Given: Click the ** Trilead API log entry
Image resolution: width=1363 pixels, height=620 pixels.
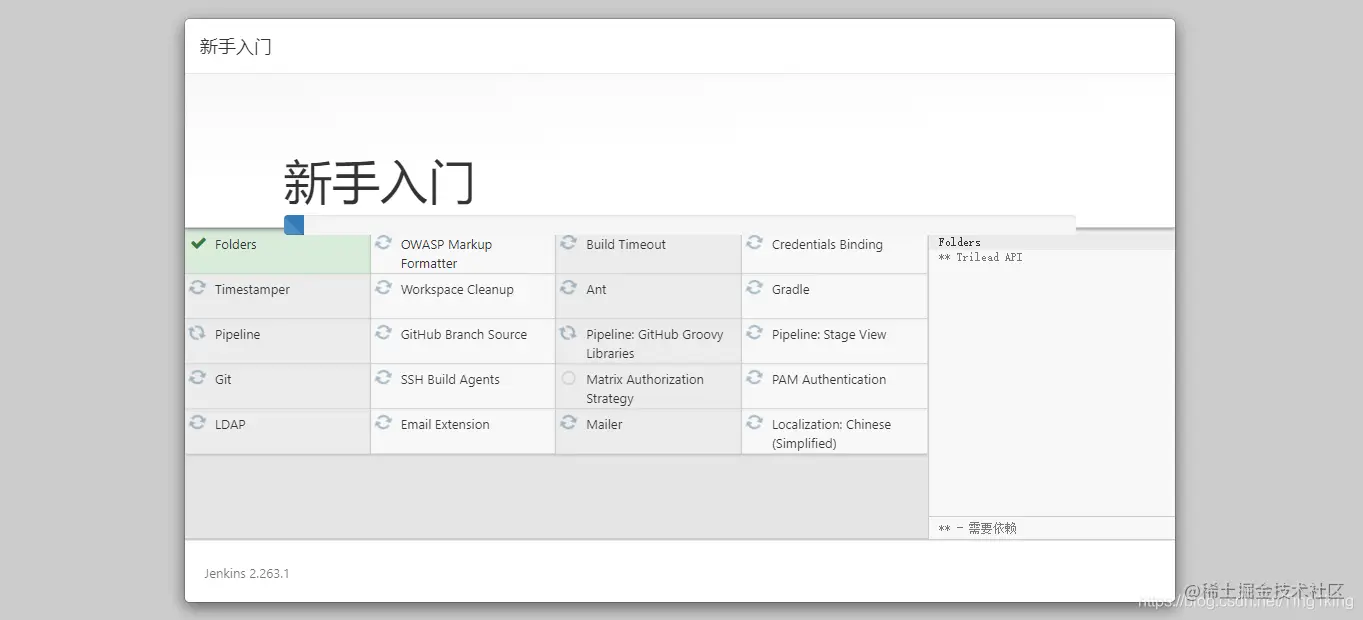Looking at the screenshot, I should (980, 257).
